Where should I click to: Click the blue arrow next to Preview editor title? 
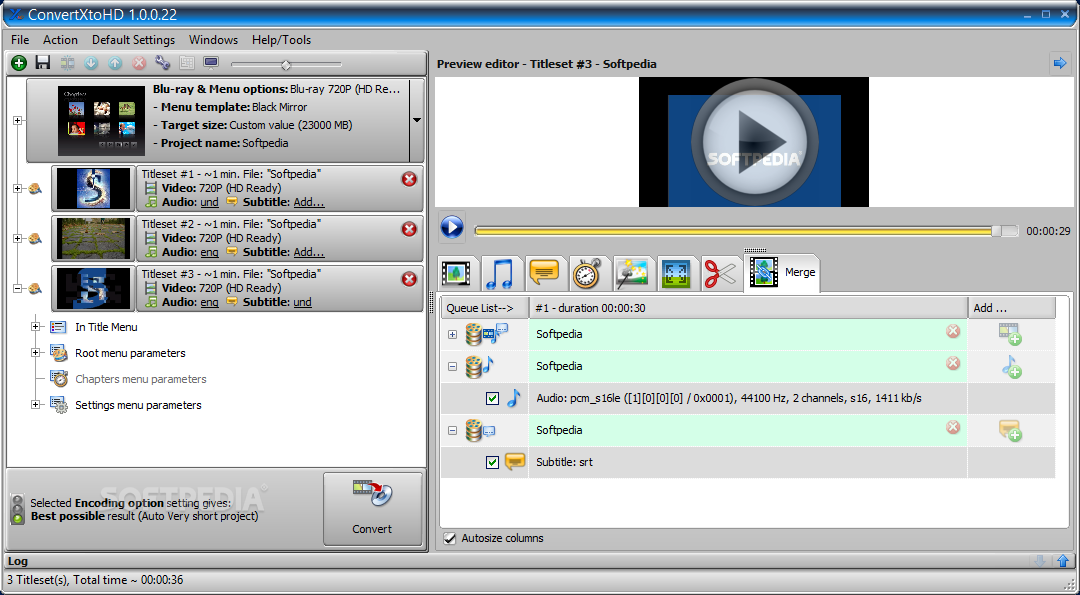pos(1060,63)
